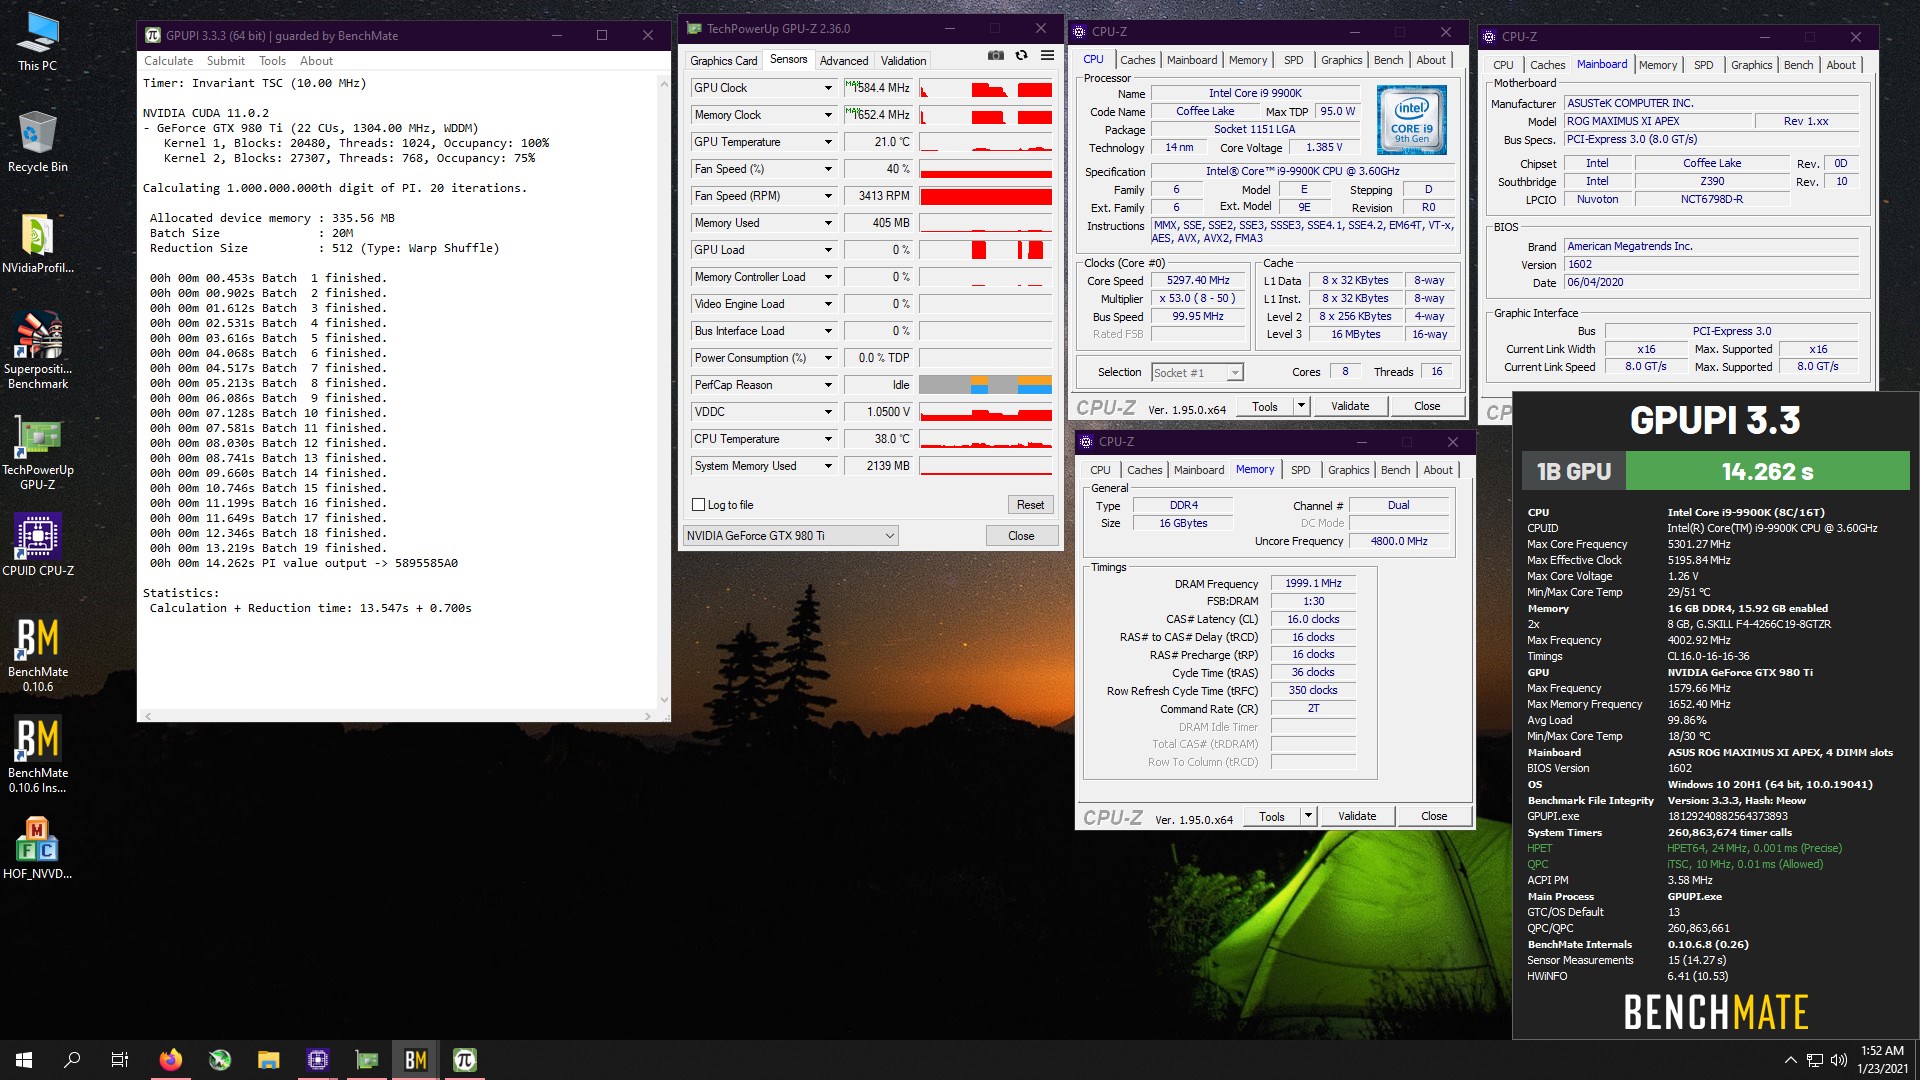Open Tools dropdown arrow in CPU-Z Memory window
This screenshot has width=1920, height=1080.
pyautogui.click(x=1308, y=816)
